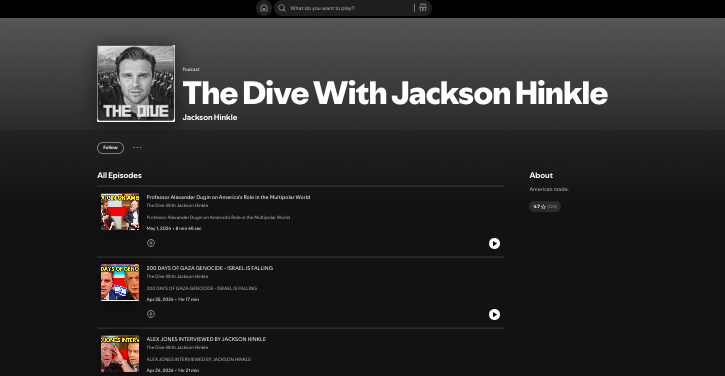Click the Alex Jones episode thumbnail
Image resolution: width=725 pixels, height=376 pixels.
click(120, 354)
